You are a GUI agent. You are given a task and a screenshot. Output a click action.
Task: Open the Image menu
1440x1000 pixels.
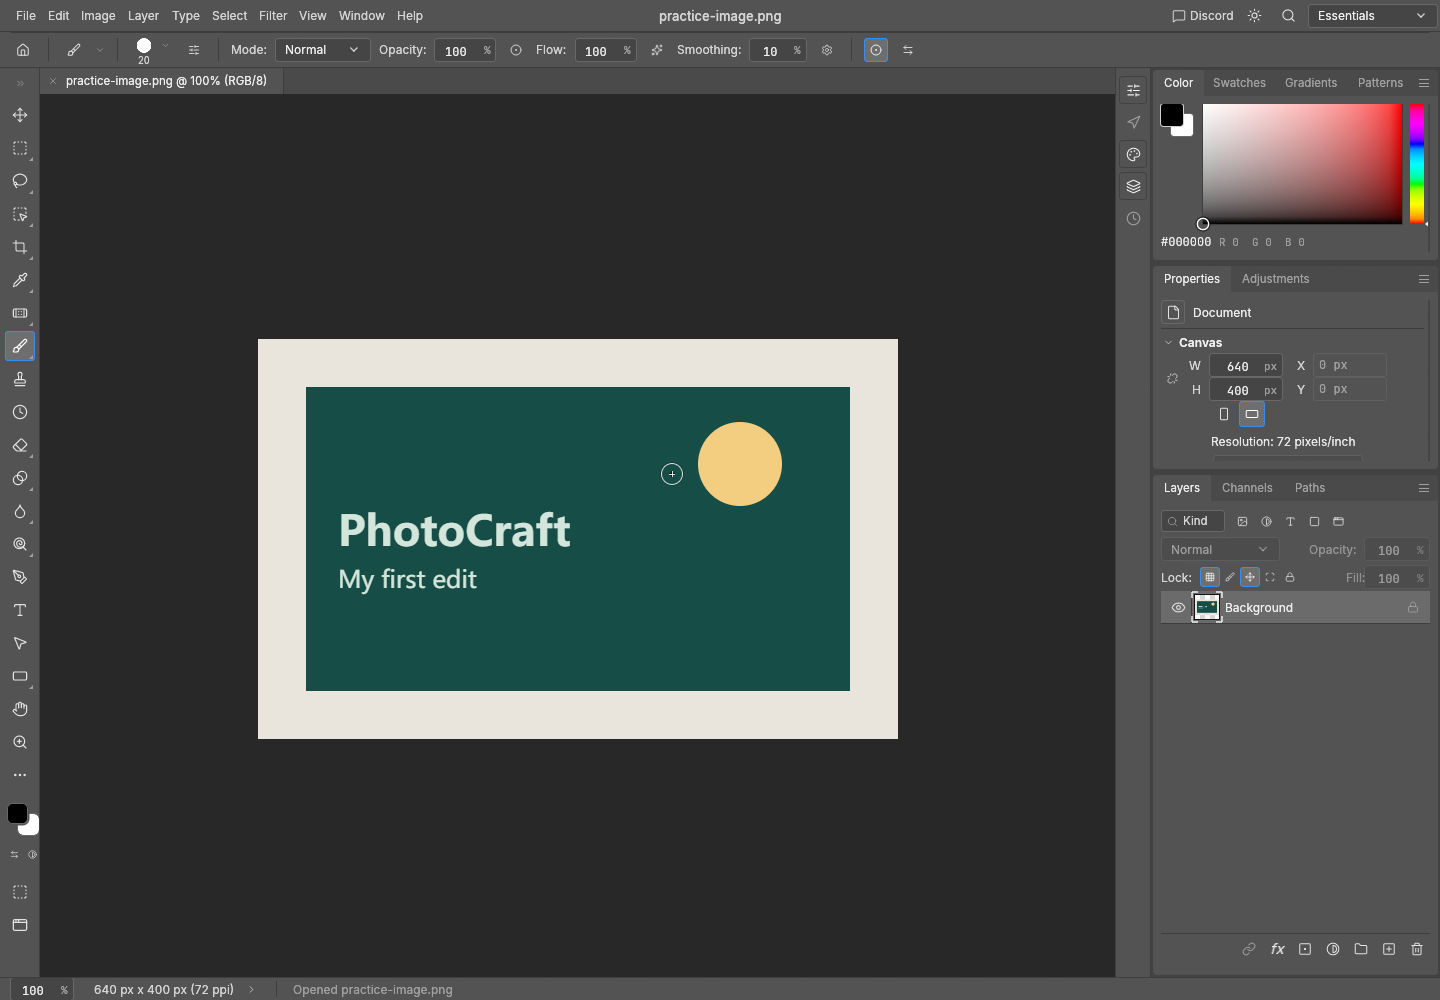point(98,16)
